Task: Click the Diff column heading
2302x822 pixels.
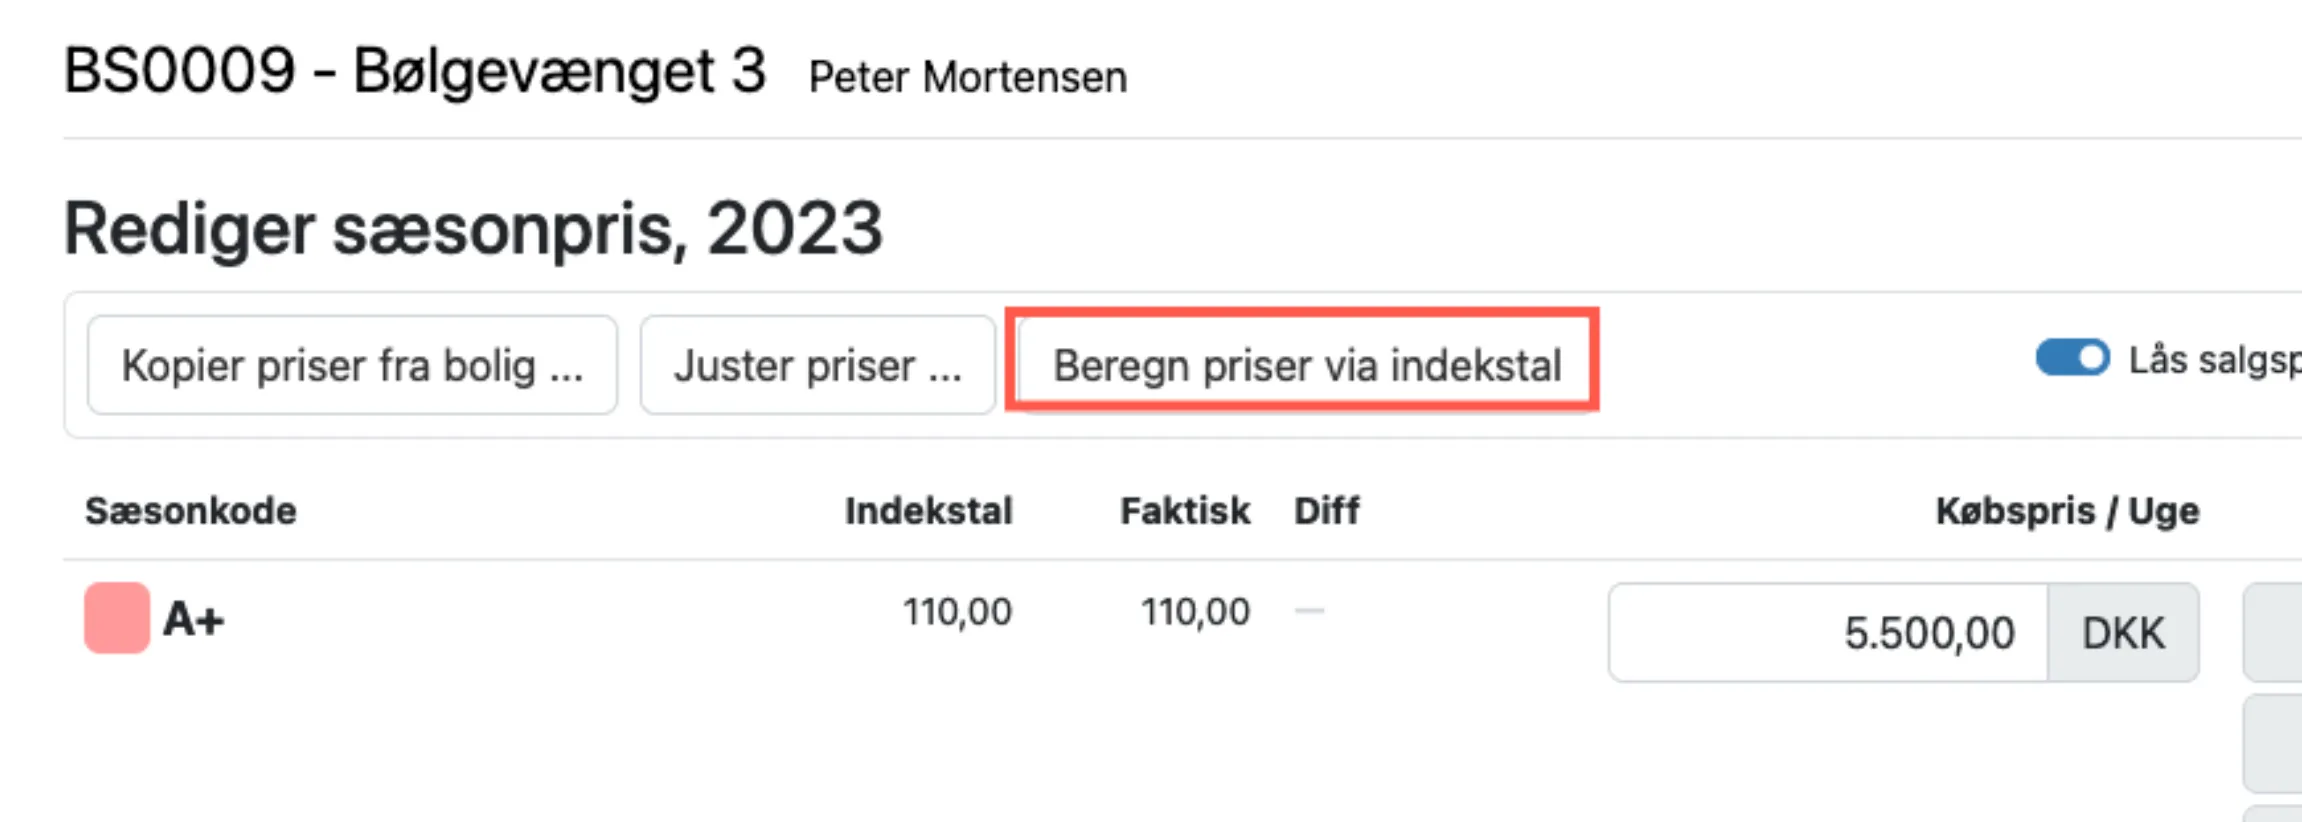Action: tap(1326, 511)
